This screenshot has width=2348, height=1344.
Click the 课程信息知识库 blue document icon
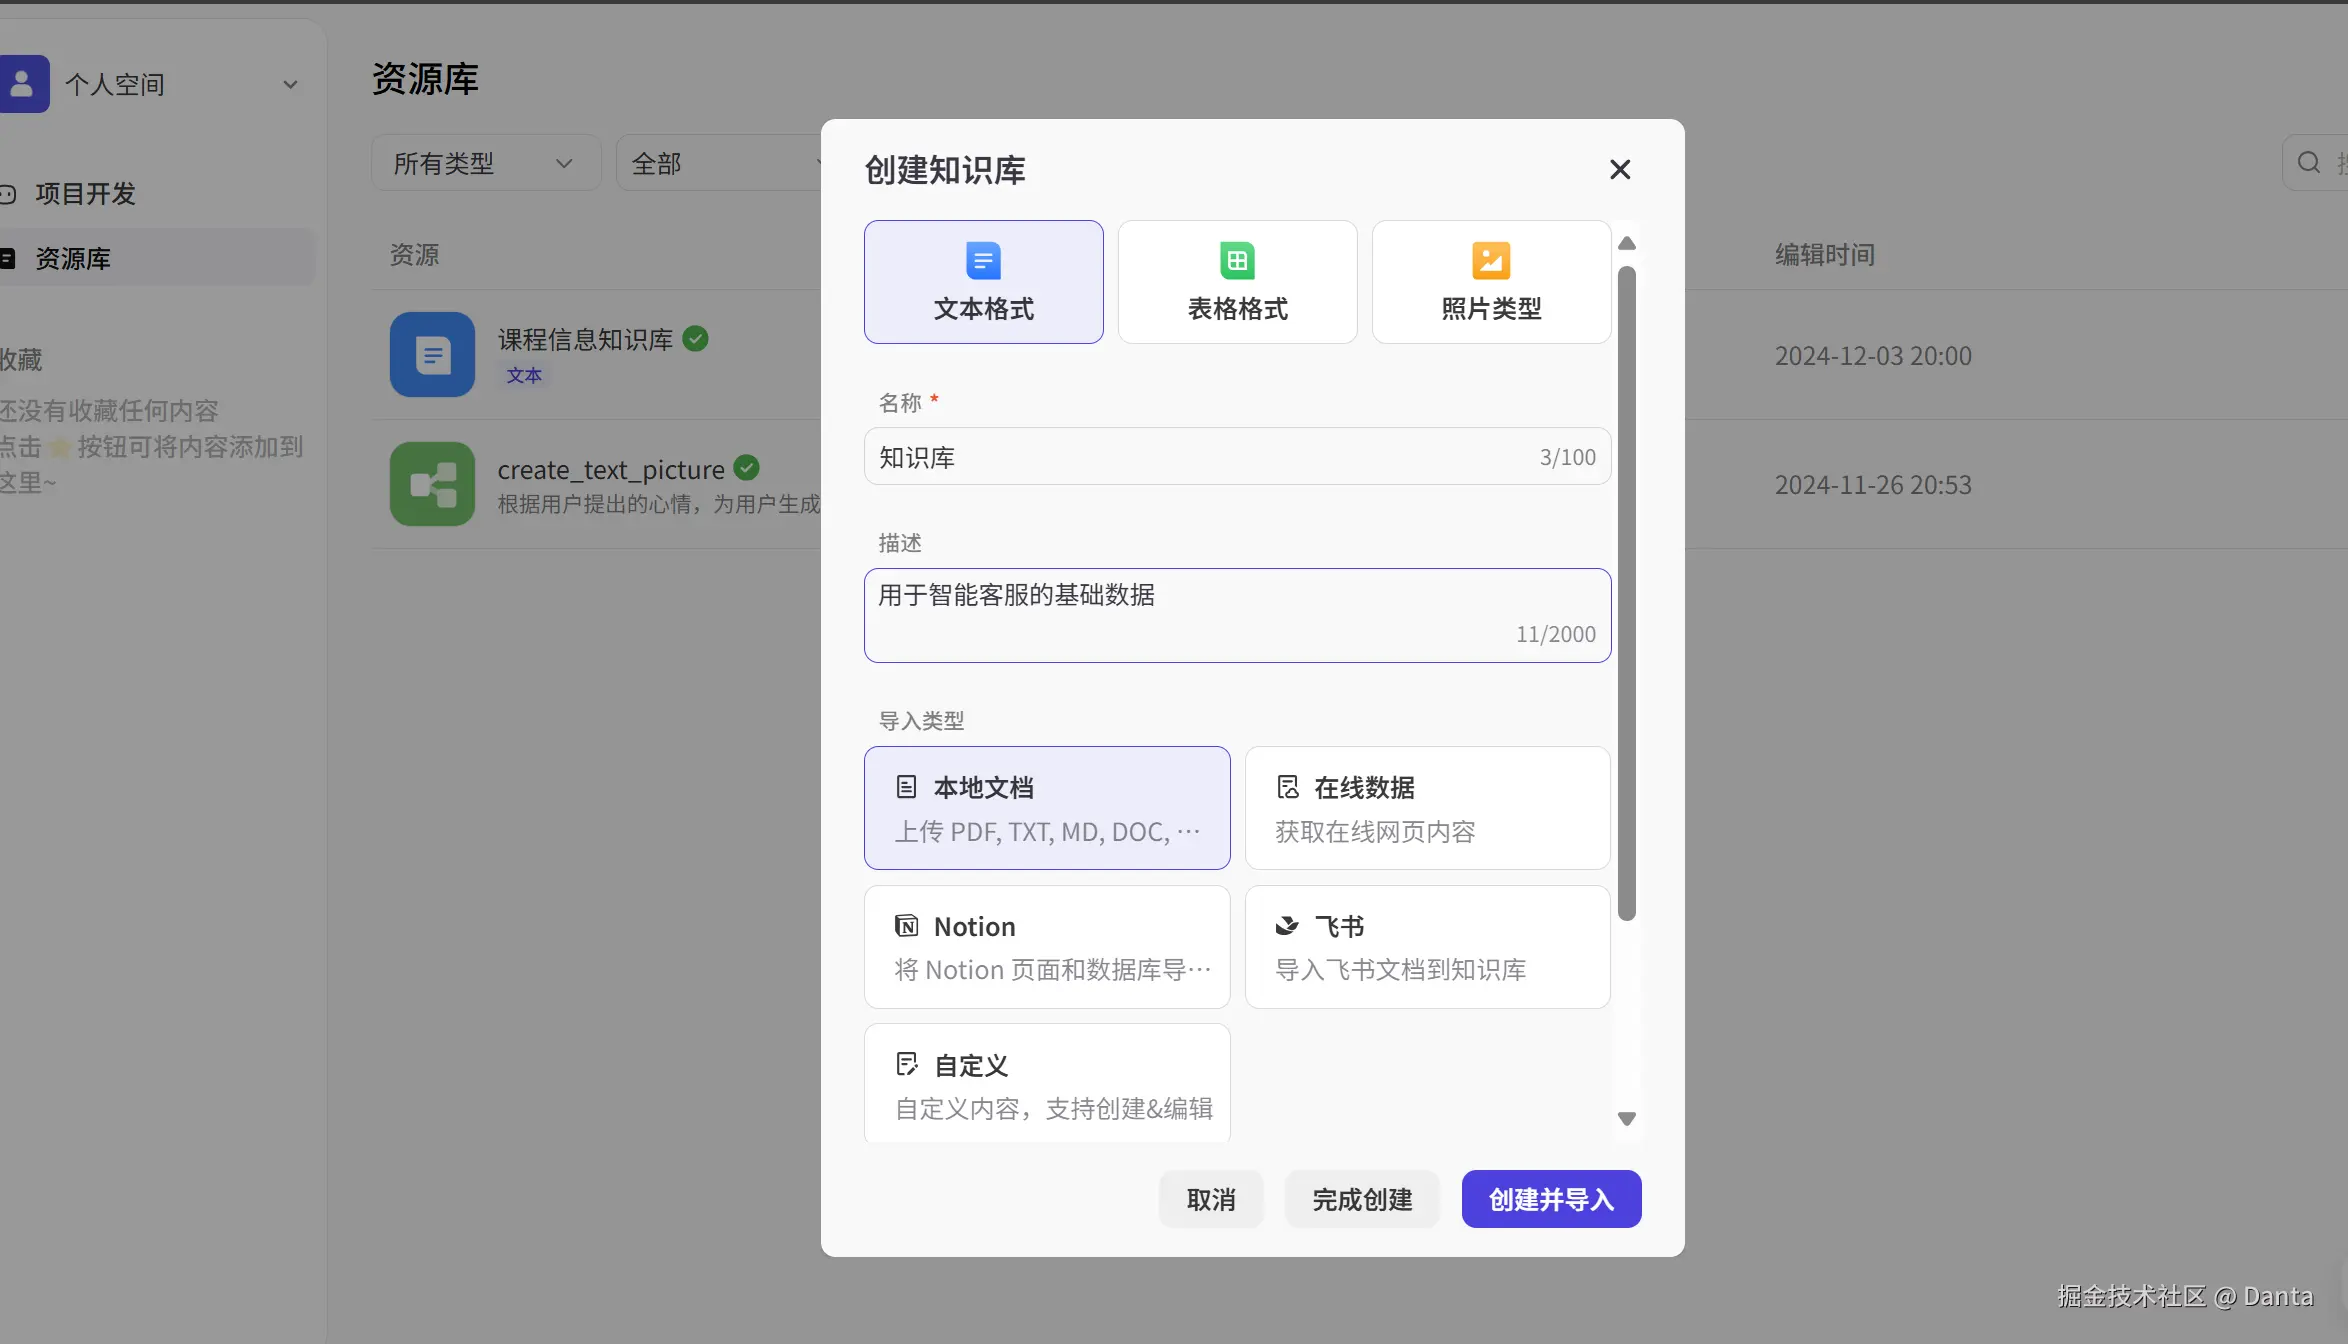[x=432, y=355]
